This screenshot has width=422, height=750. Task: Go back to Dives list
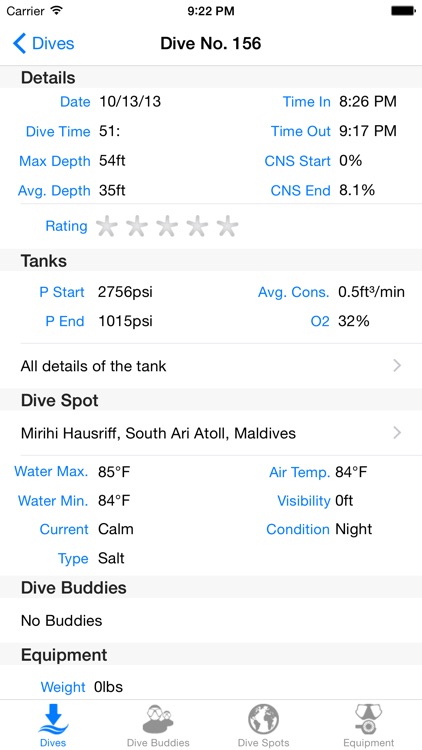point(44,44)
